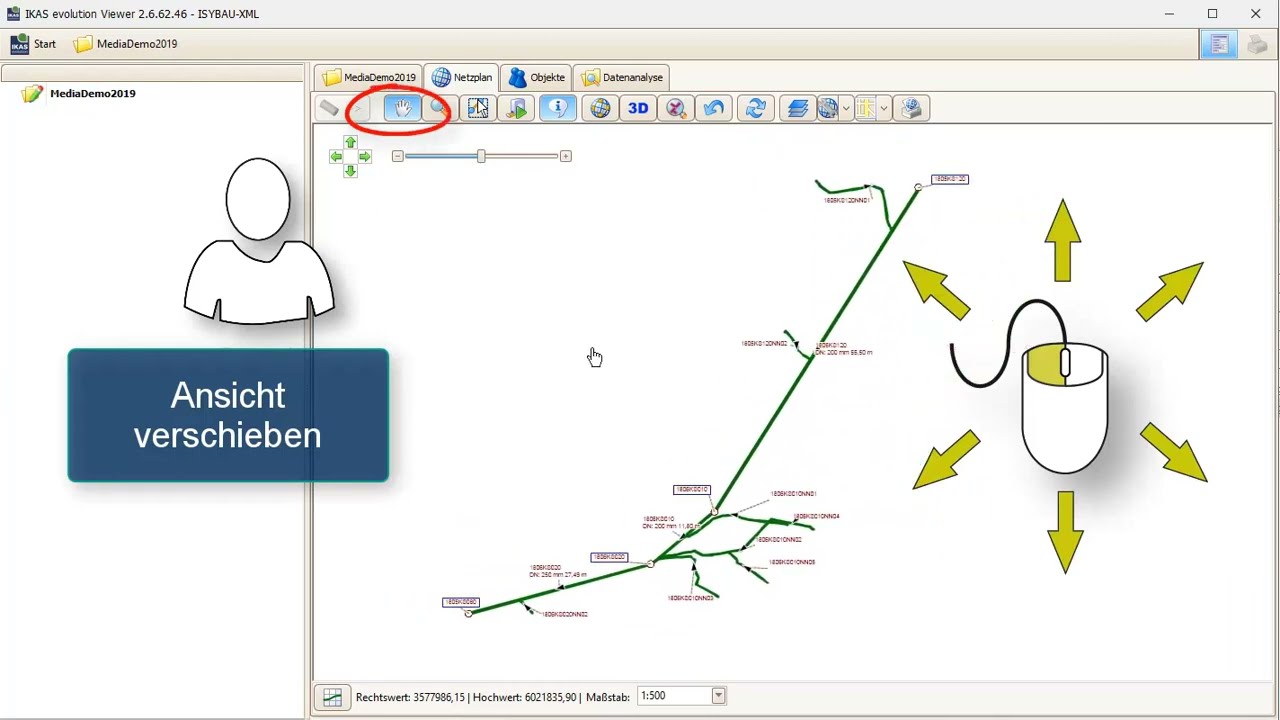Click zoom slider minus button

397,156
